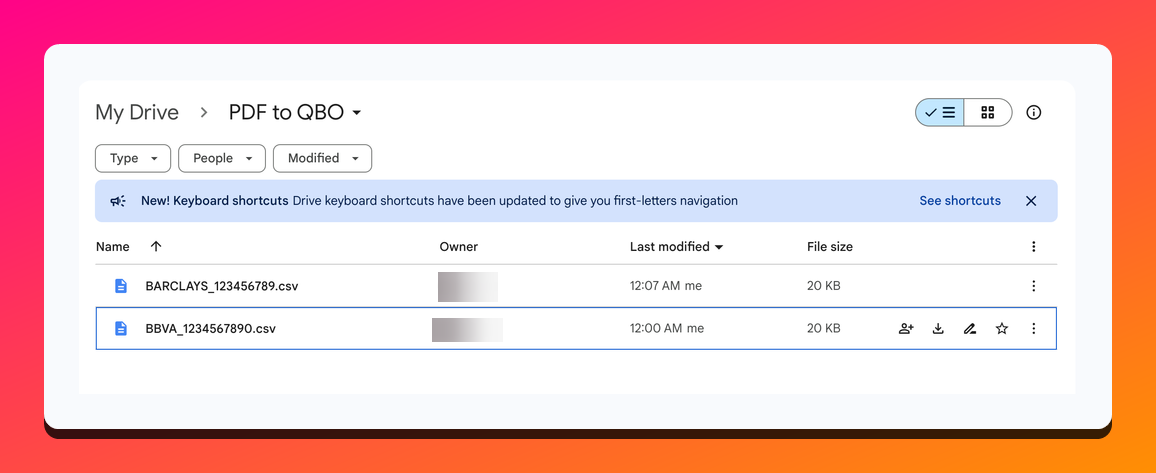Click the 12:00 AM me modified entry
This screenshot has width=1156, height=473.
click(666, 329)
